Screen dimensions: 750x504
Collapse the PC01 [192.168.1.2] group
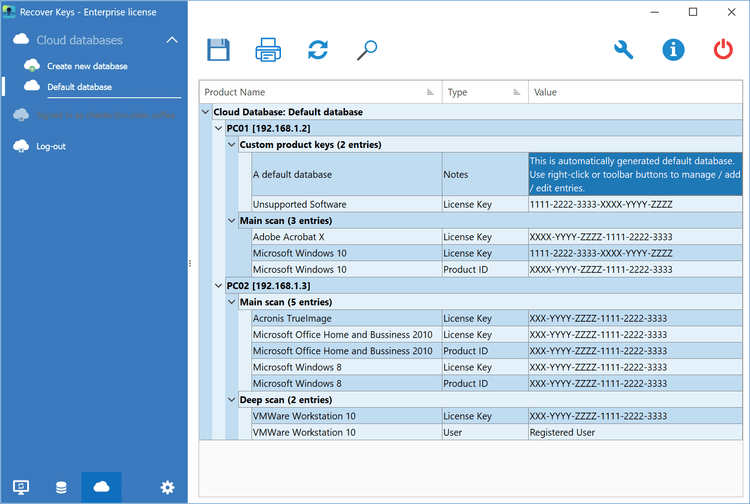[219, 128]
